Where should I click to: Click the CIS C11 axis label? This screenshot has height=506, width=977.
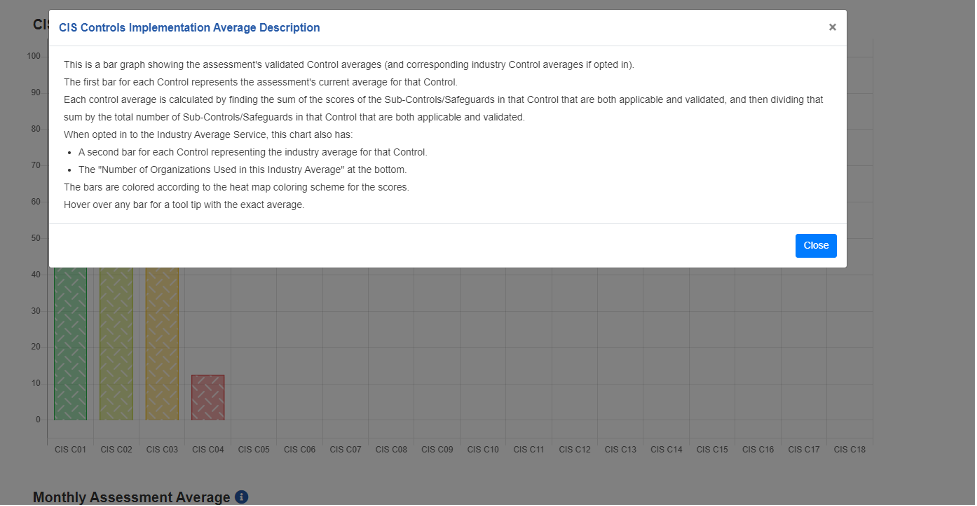click(529, 450)
